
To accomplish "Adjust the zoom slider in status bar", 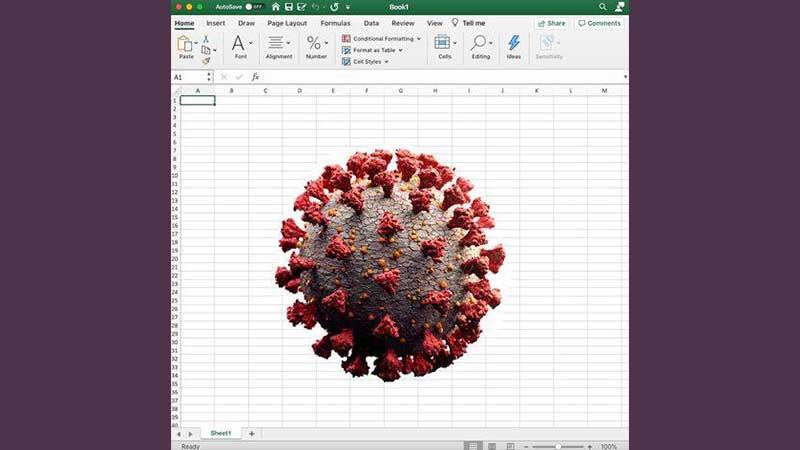I will click(558, 446).
